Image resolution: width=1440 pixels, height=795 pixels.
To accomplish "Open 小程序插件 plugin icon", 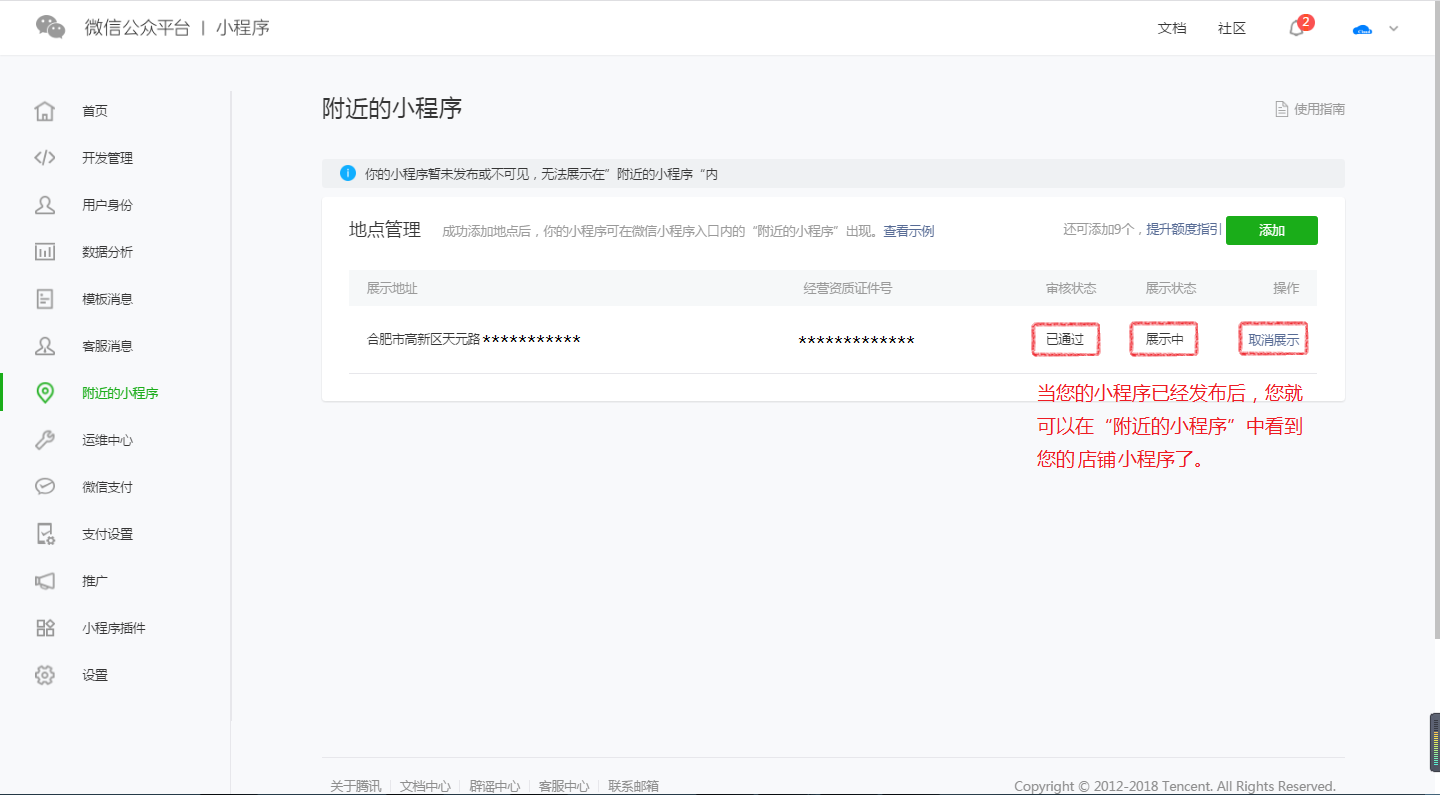I will (x=45, y=628).
